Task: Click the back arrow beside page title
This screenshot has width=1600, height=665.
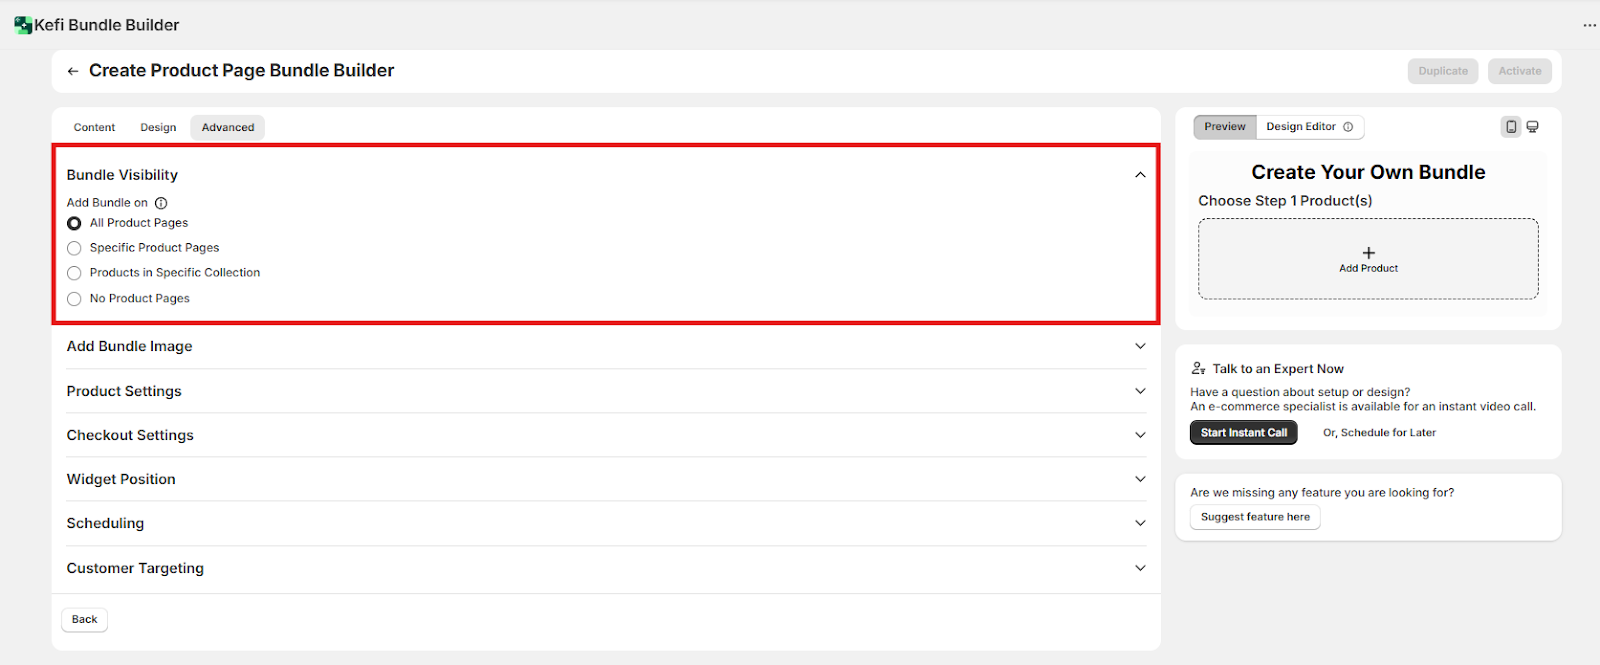Action: click(x=73, y=71)
